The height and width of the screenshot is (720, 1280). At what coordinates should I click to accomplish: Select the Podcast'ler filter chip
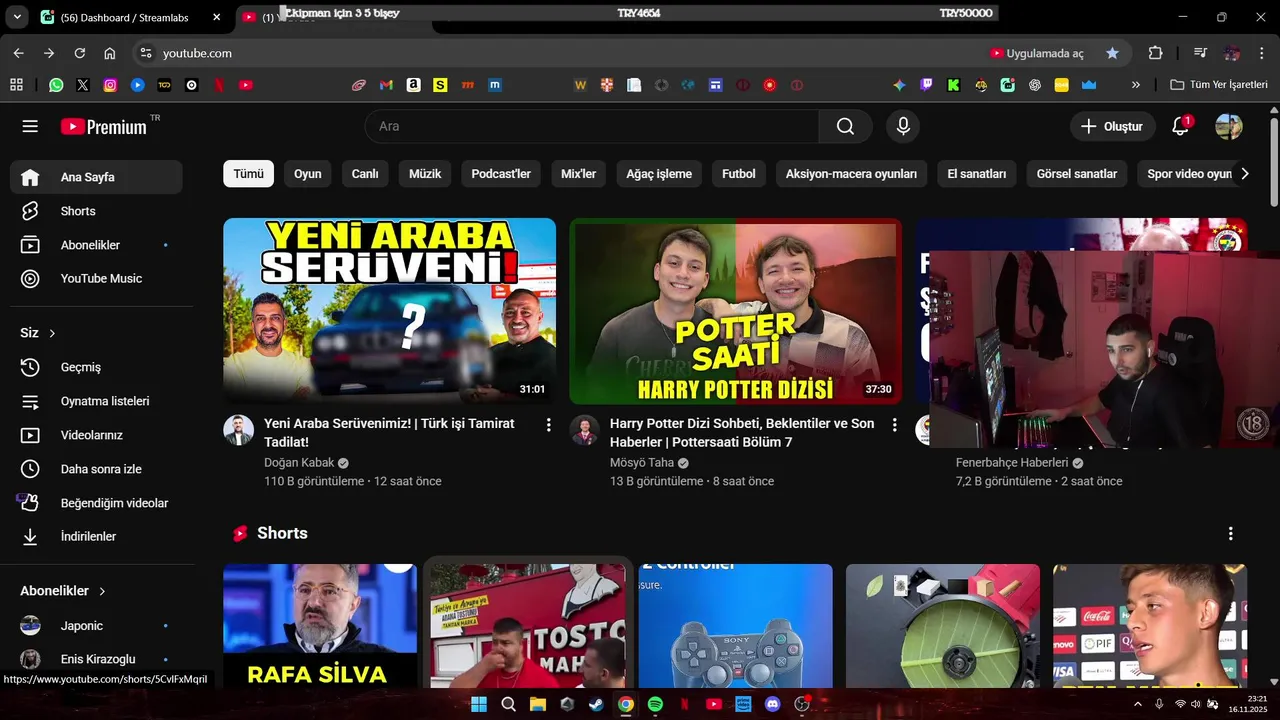501,174
